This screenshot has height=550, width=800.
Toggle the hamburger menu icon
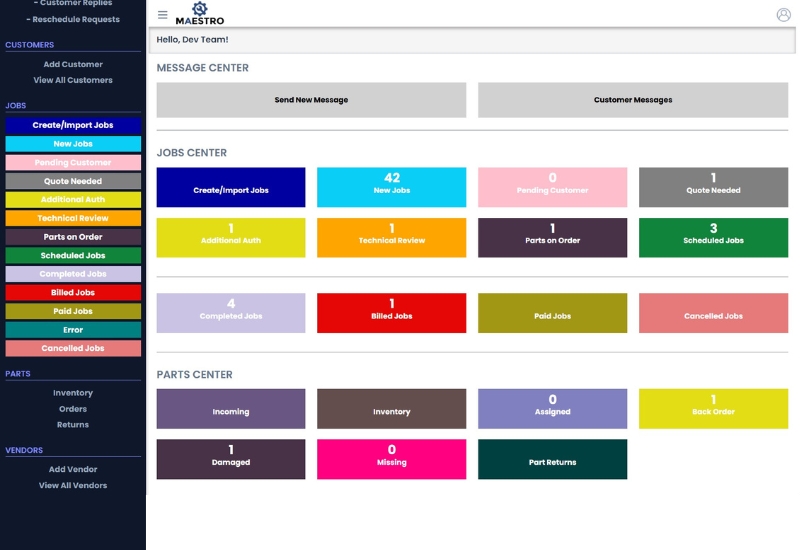coord(163,15)
